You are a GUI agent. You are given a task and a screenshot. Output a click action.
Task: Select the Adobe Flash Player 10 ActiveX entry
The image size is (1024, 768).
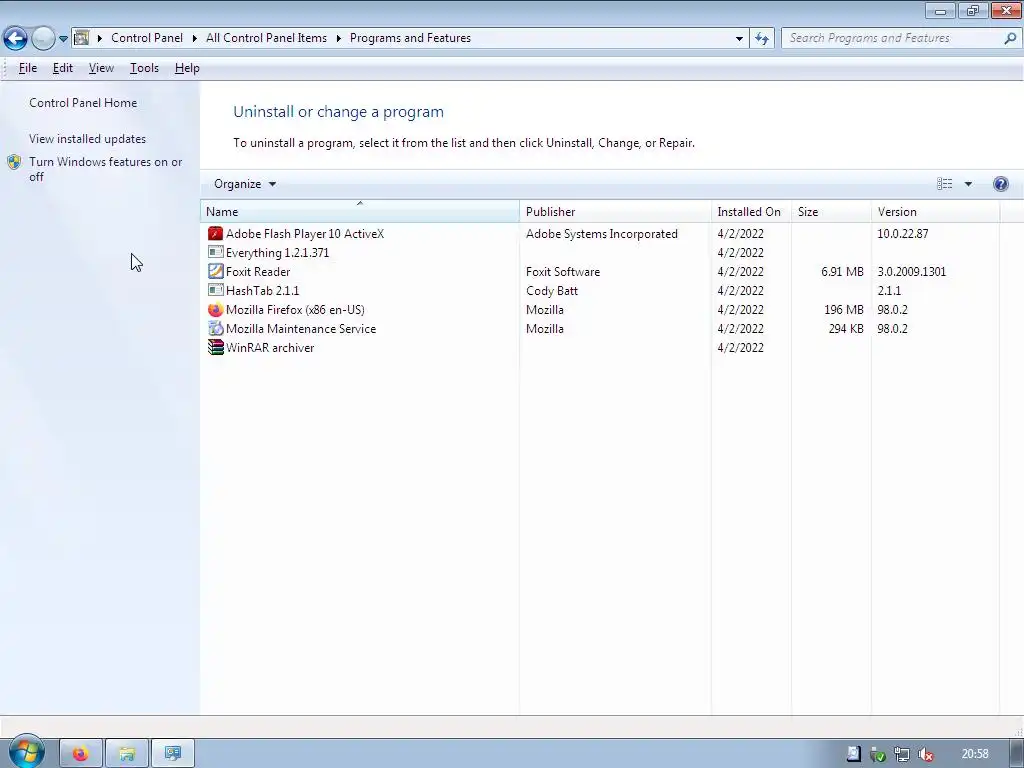tap(305, 233)
